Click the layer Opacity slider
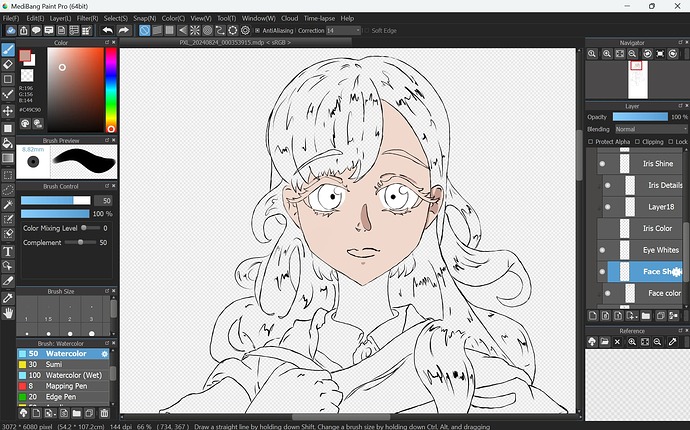Viewport: 690px width, 430px height. pos(640,117)
